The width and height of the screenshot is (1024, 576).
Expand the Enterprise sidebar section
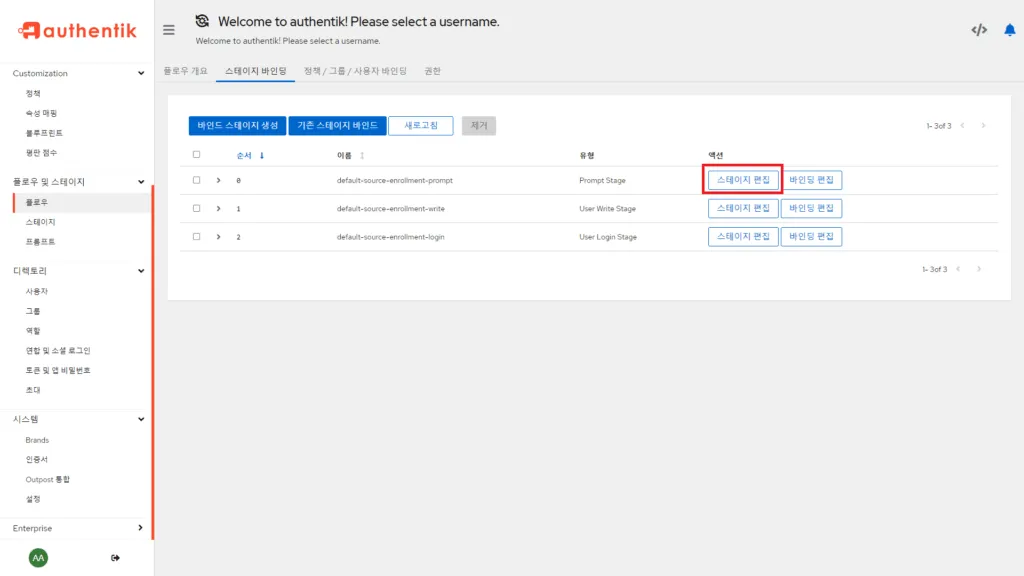140,528
